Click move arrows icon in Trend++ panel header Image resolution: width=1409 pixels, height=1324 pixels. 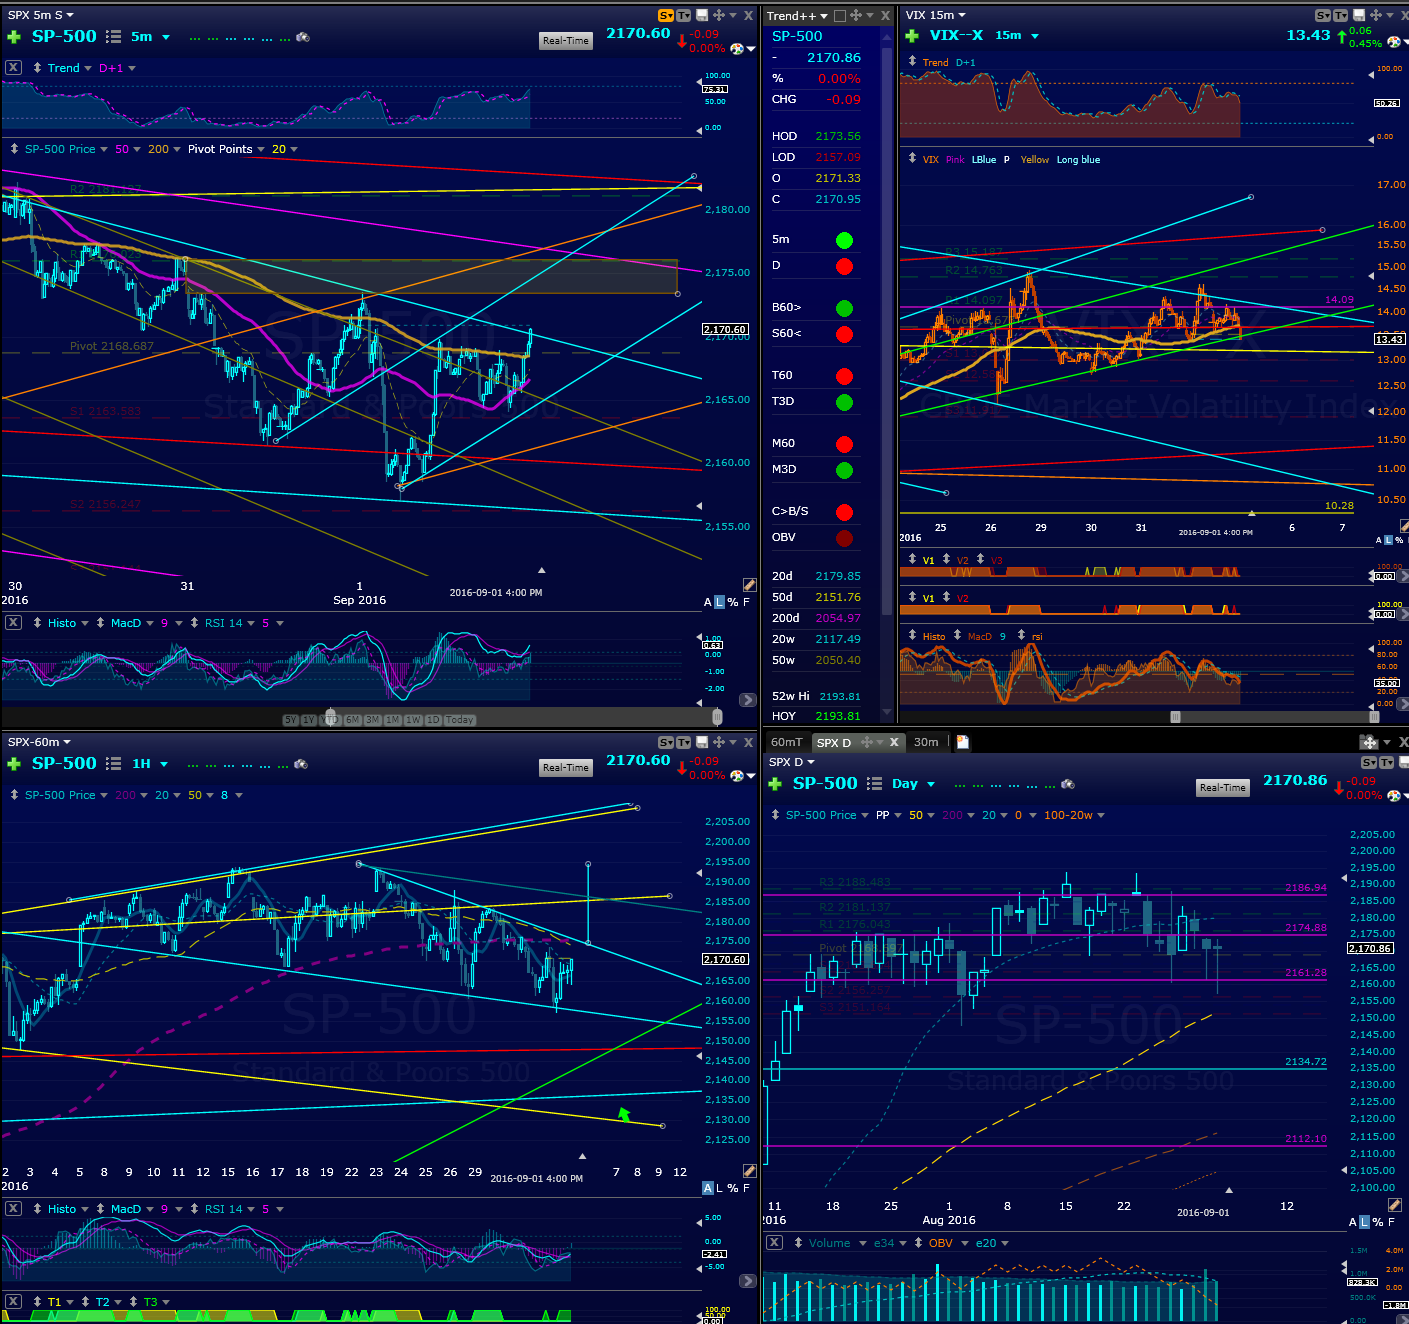[x=855, y=15]
